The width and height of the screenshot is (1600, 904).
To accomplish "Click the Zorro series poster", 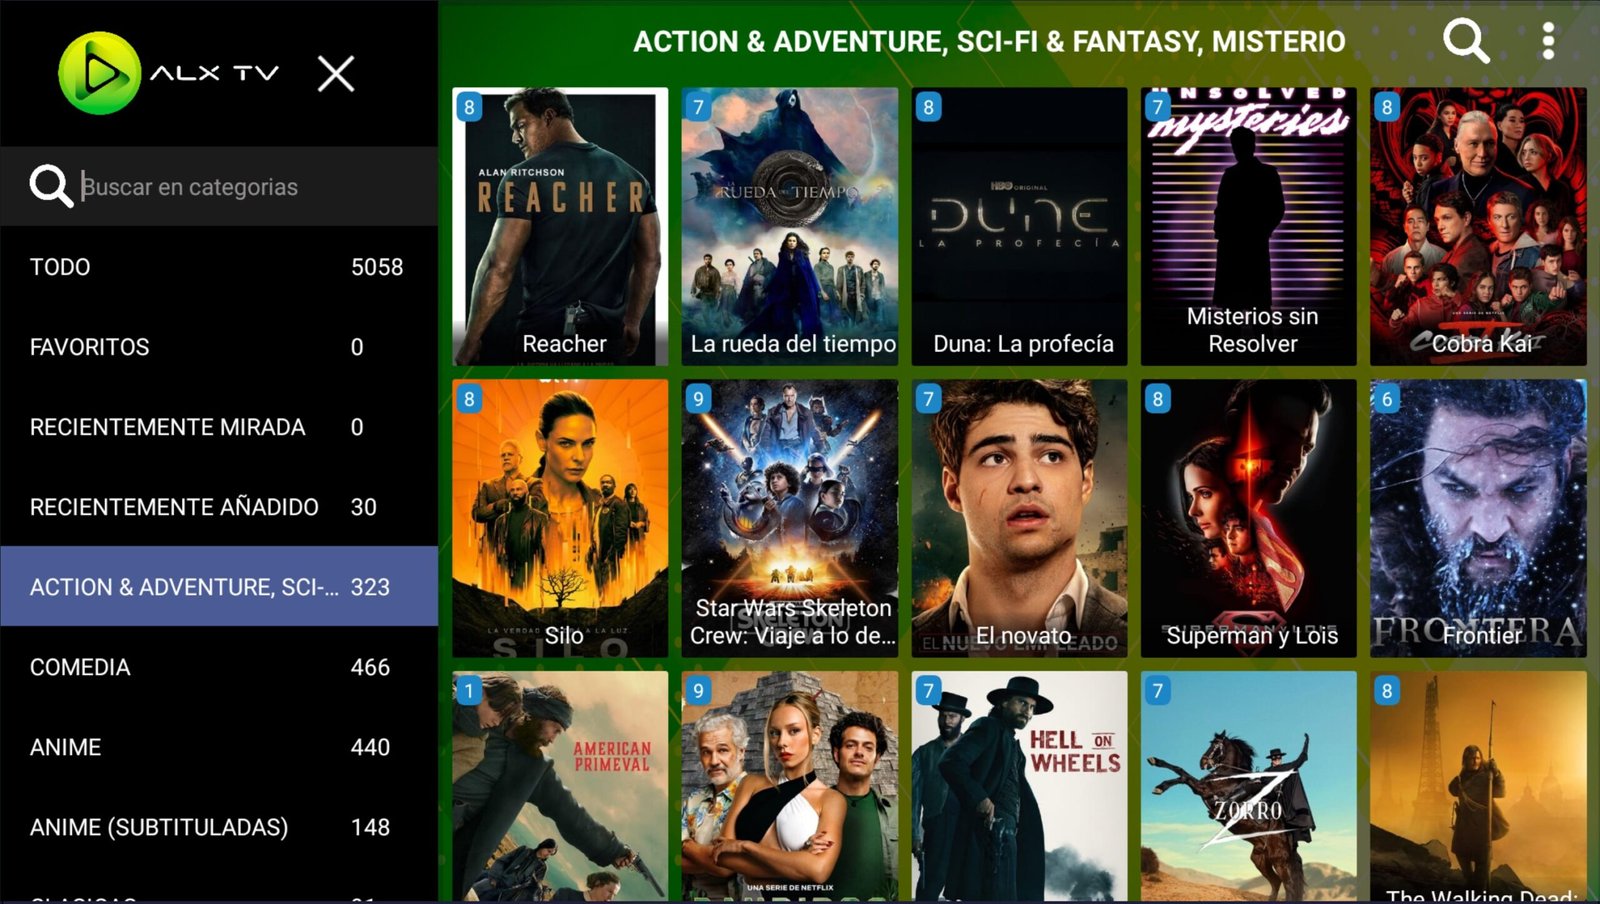I will coord(1249,786).
